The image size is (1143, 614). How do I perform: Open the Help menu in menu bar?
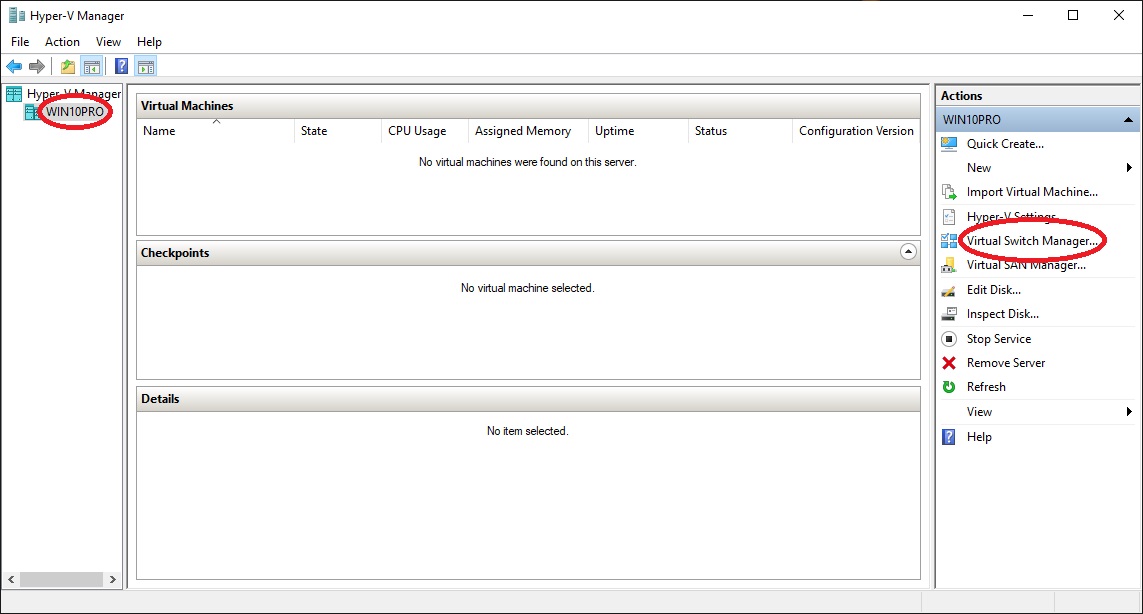coord(149,42)
